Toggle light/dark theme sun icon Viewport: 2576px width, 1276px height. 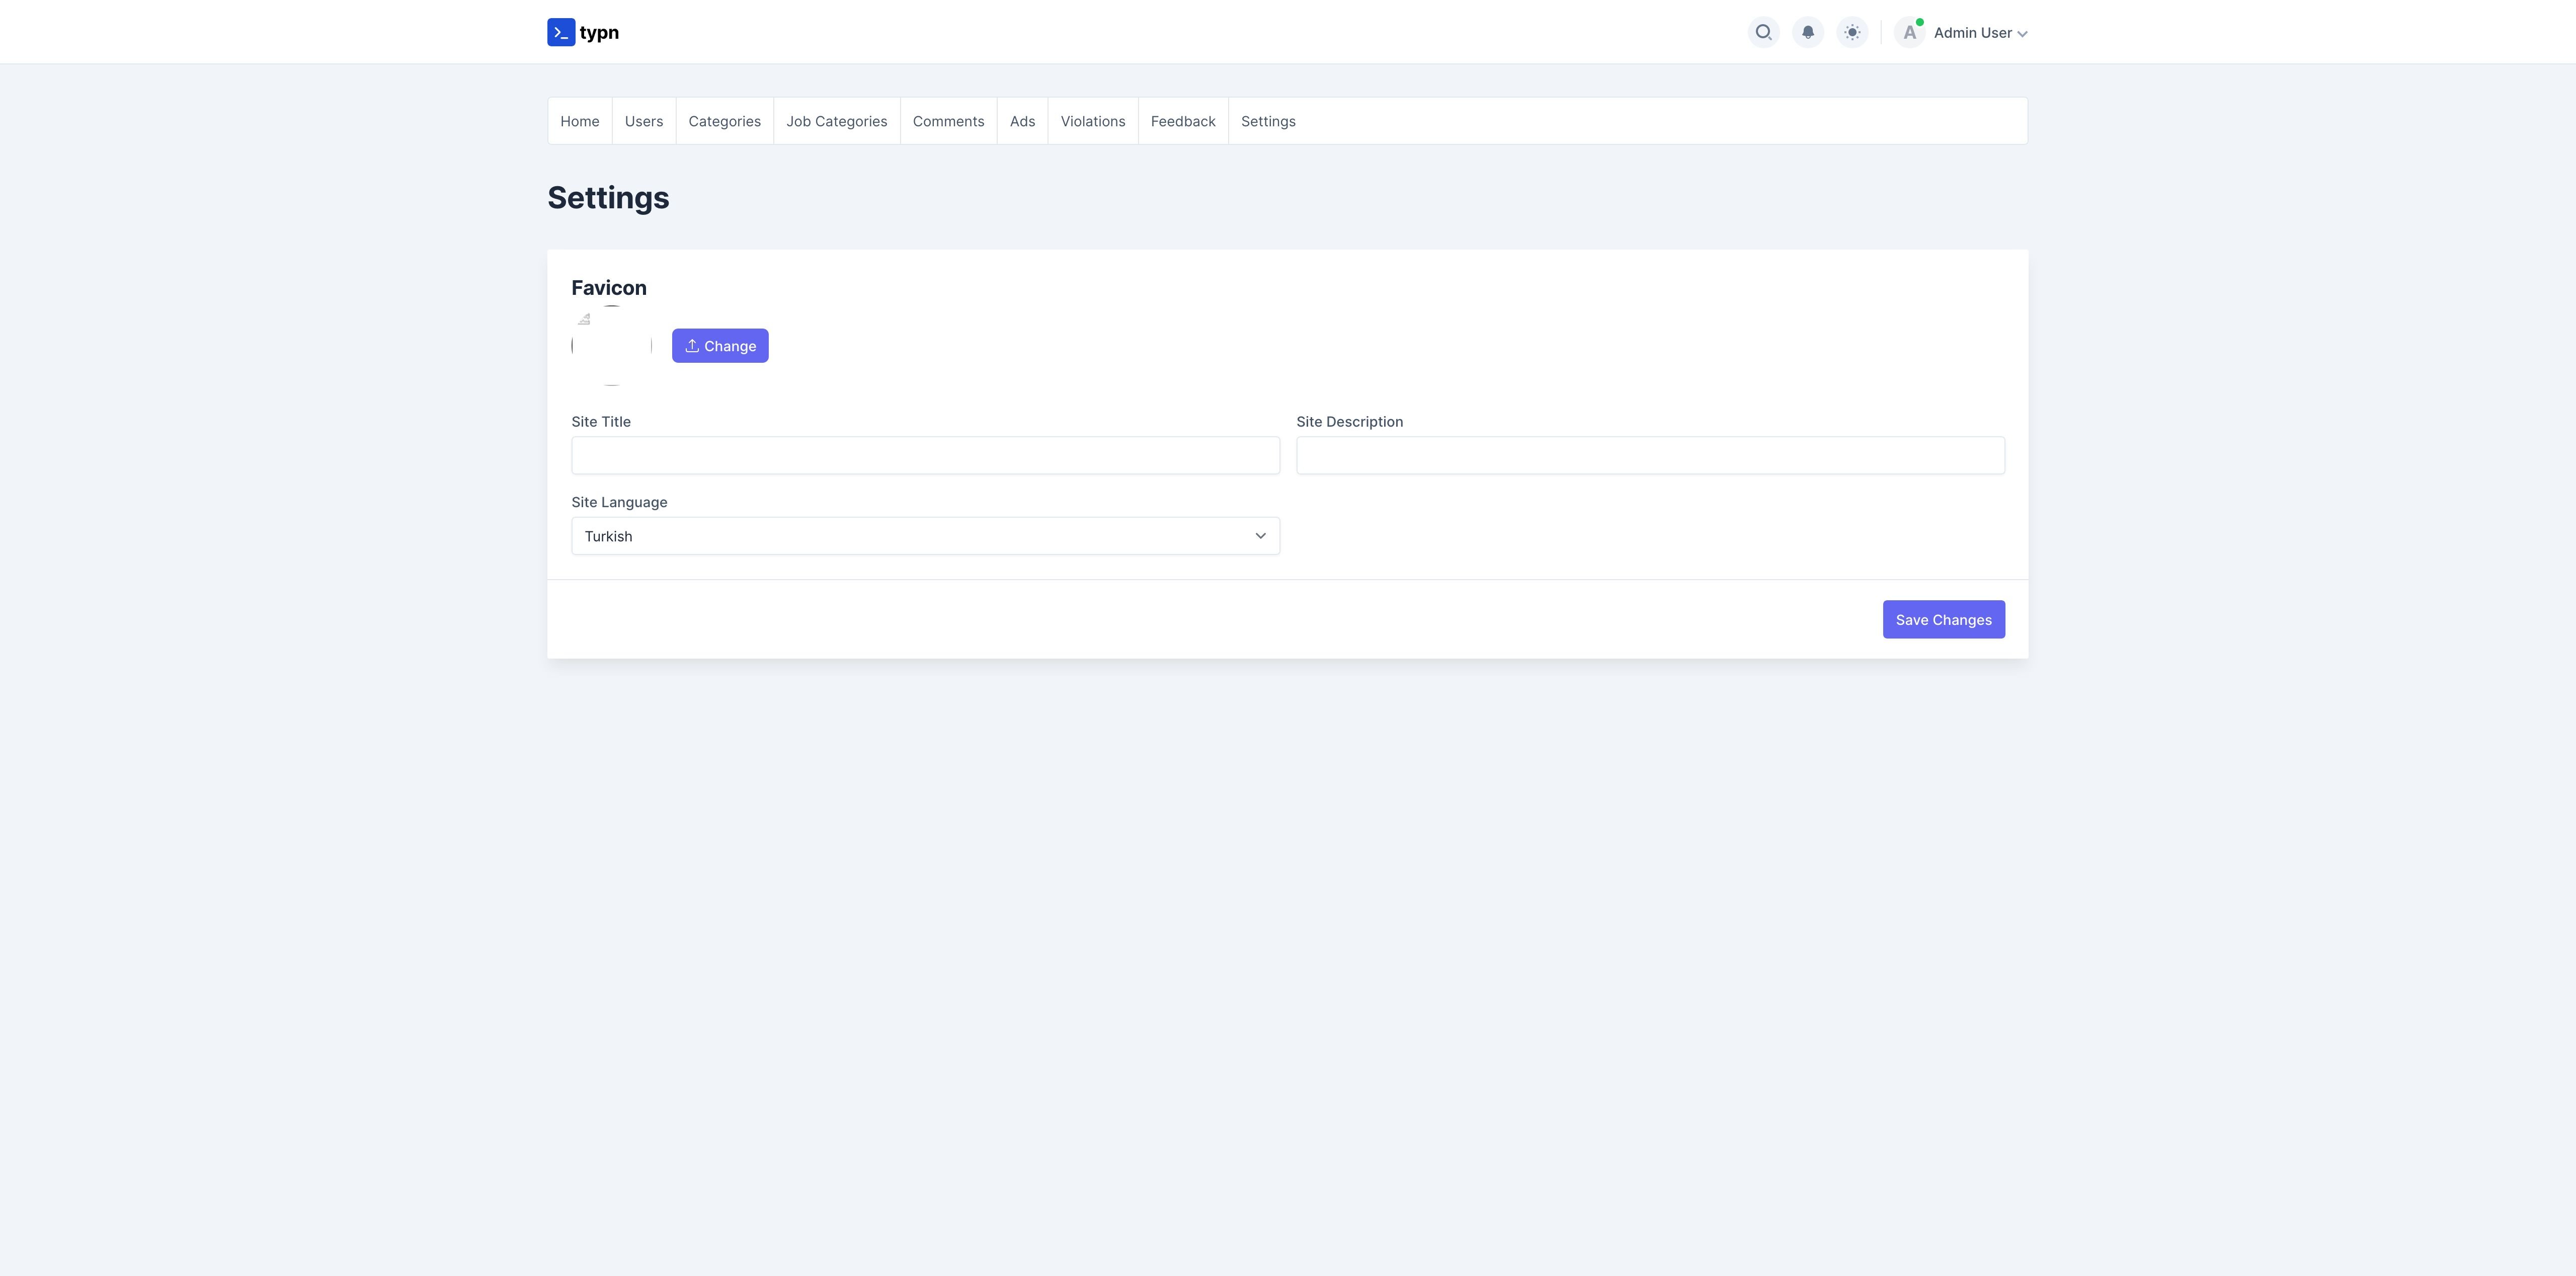(1852, 32)
